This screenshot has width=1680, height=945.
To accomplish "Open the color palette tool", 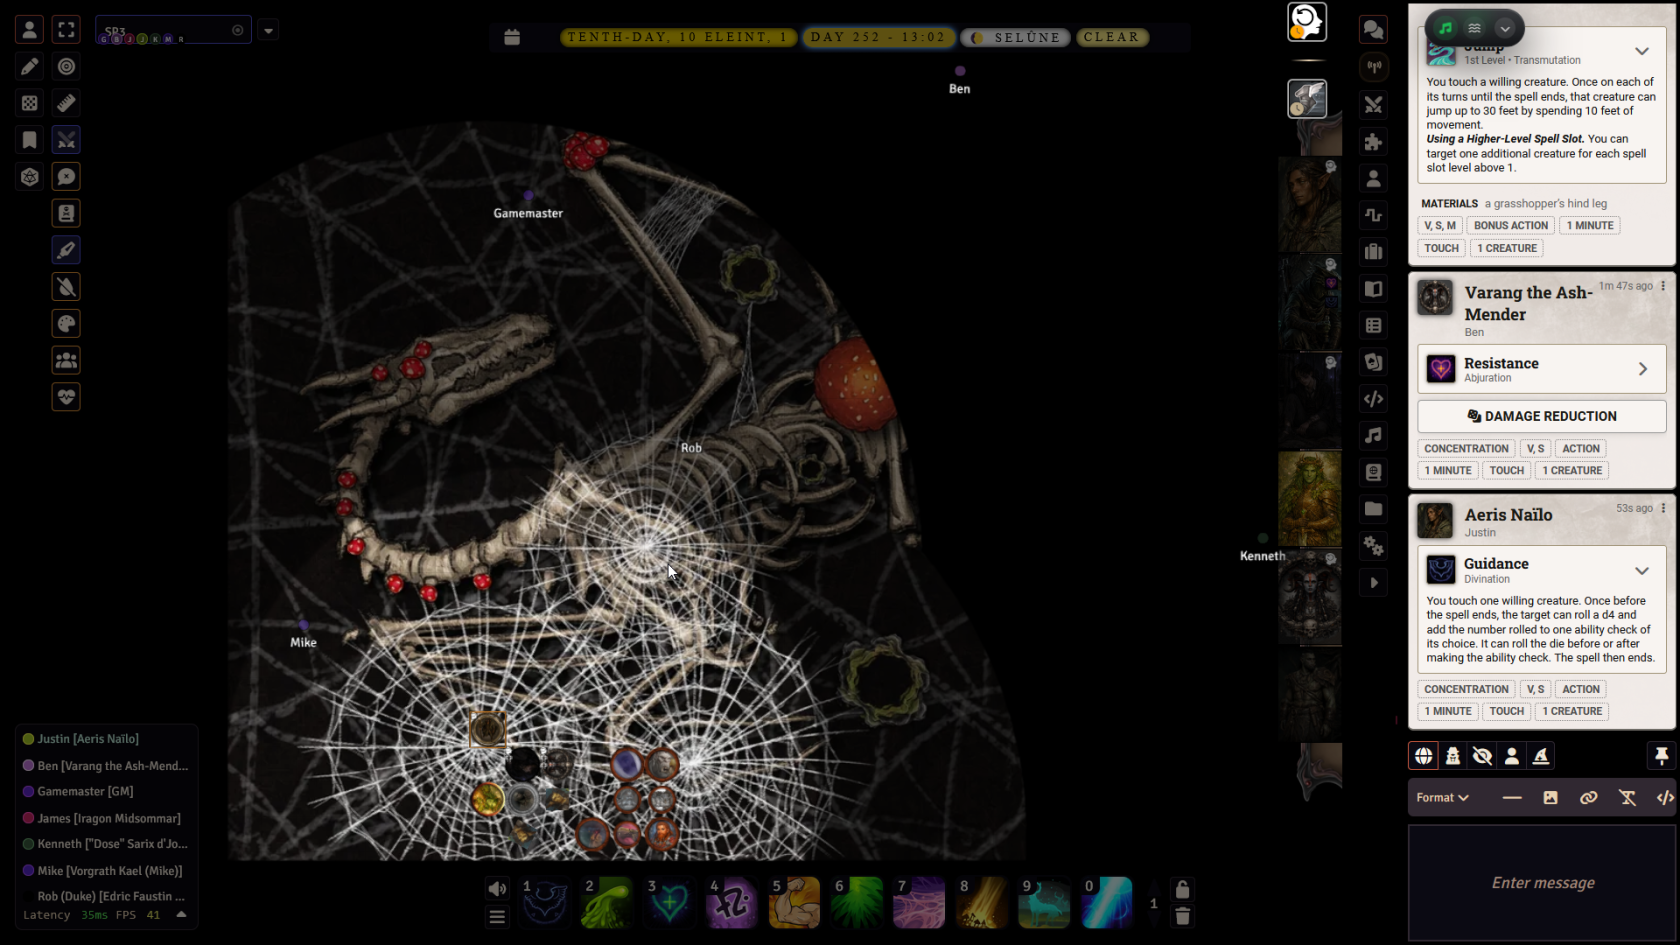I will tap(66, 324).
